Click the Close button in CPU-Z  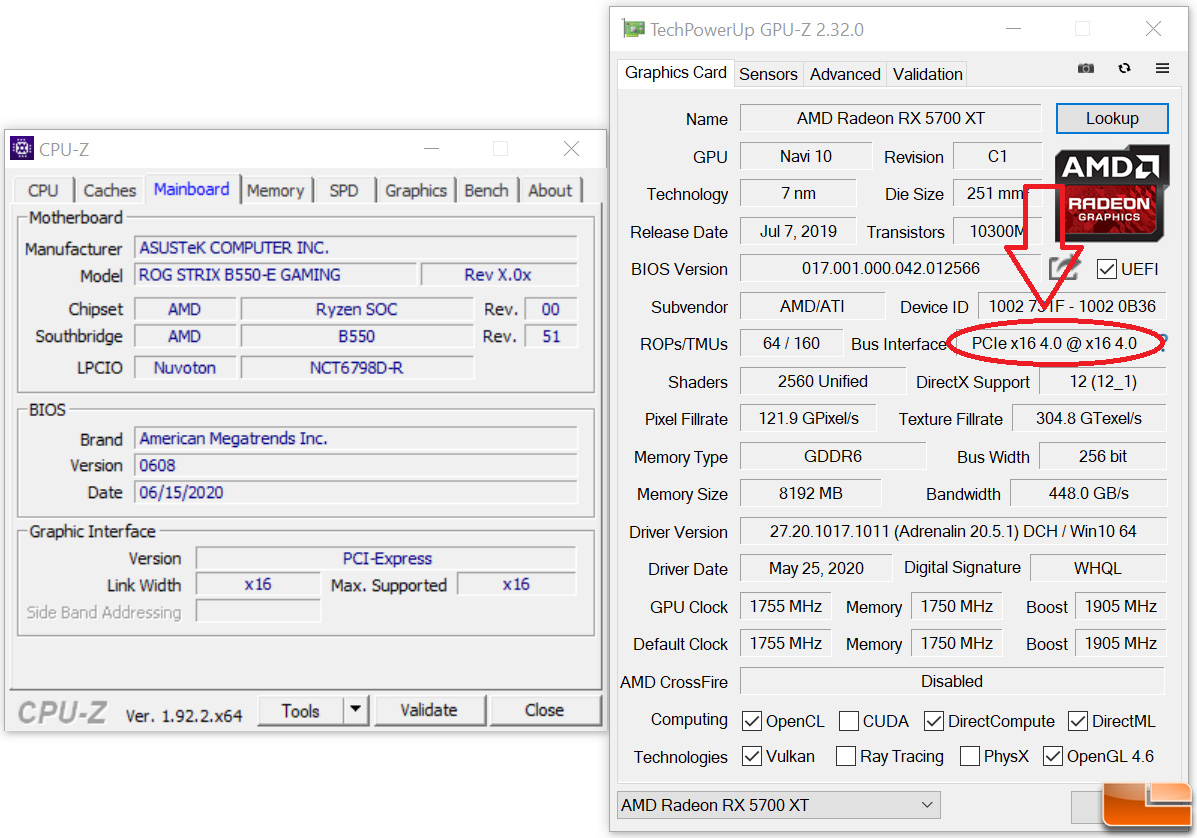[x=544, y=710]
